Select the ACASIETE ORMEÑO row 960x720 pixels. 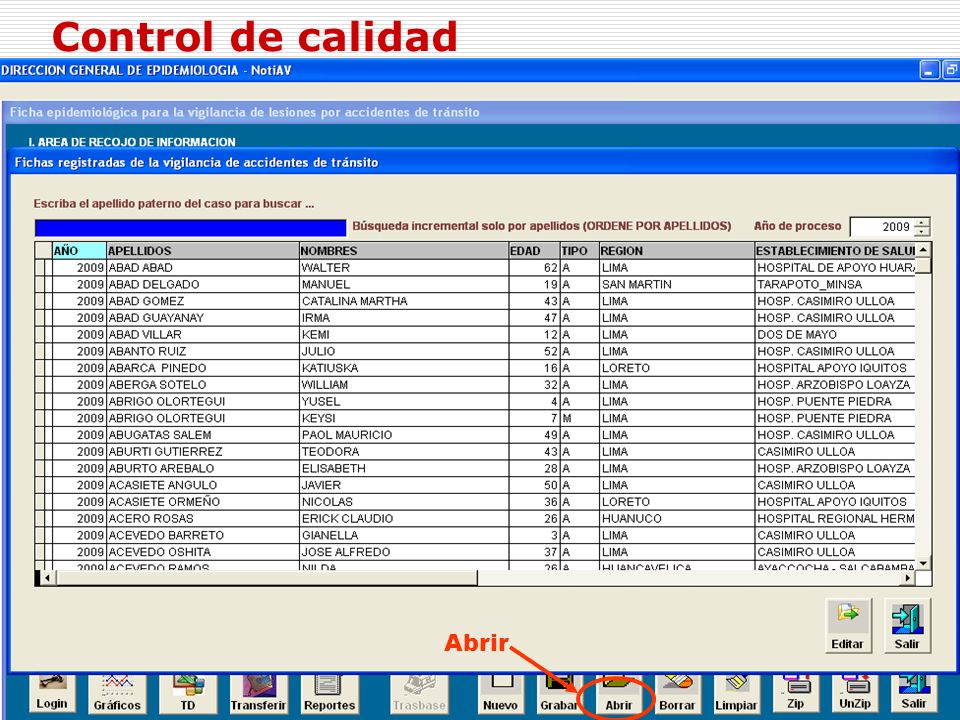[475, 501]
